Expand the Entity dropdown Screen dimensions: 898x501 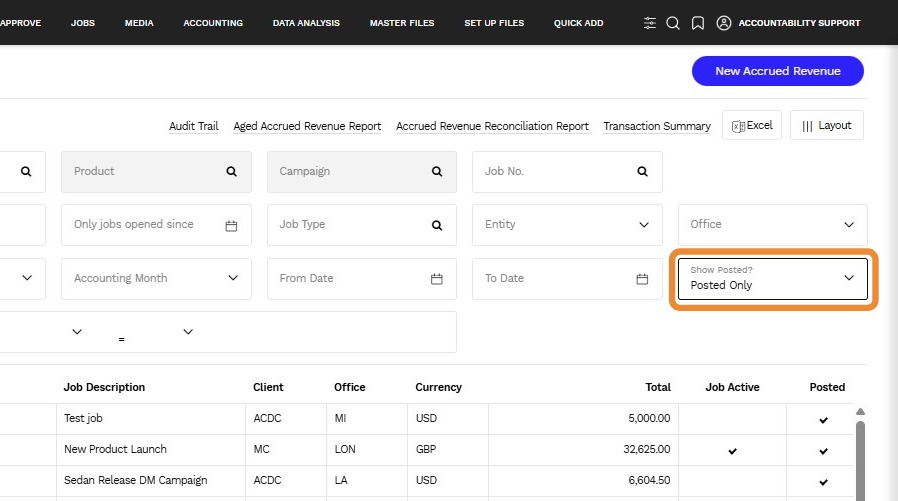tap(644, 225)
